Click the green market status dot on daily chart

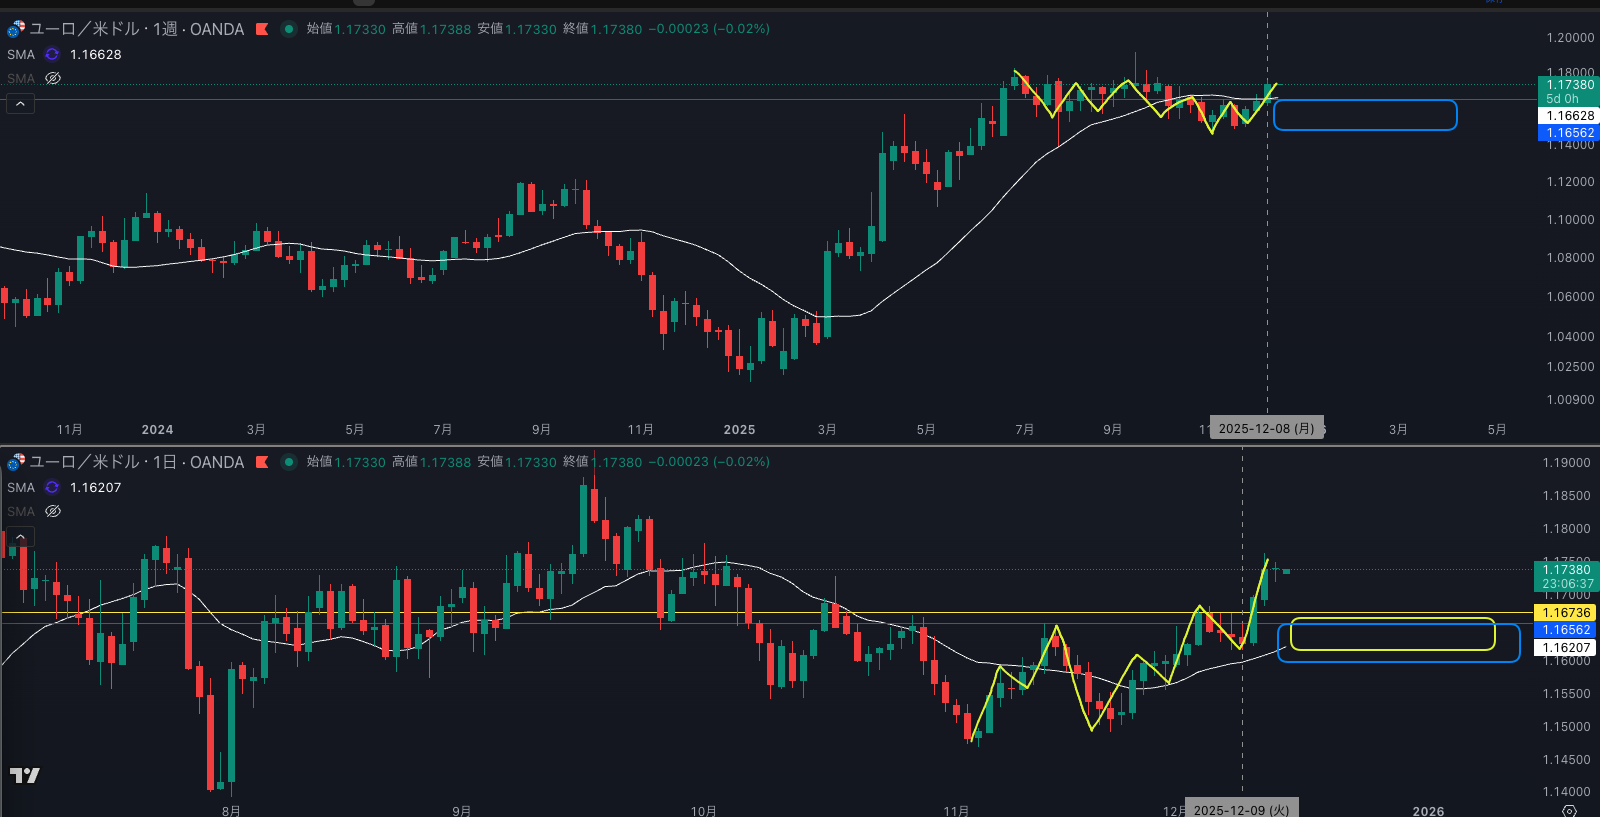[x=289, y=462]
